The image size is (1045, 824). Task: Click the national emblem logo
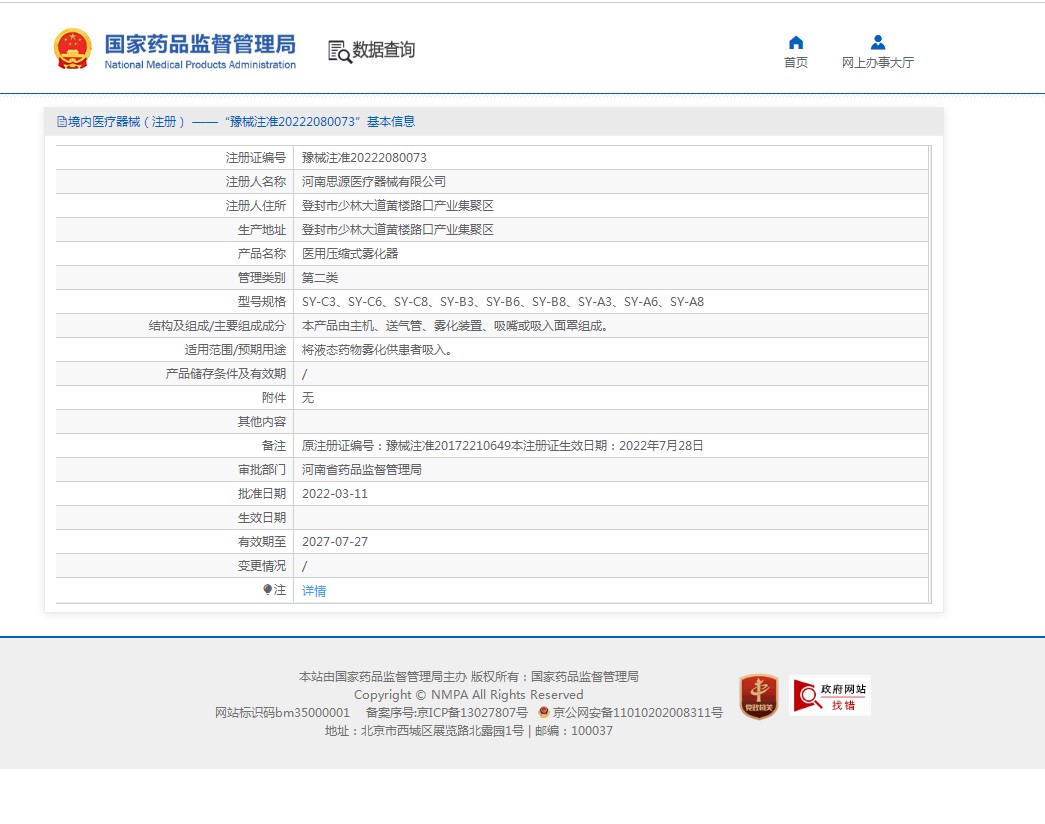72,49
